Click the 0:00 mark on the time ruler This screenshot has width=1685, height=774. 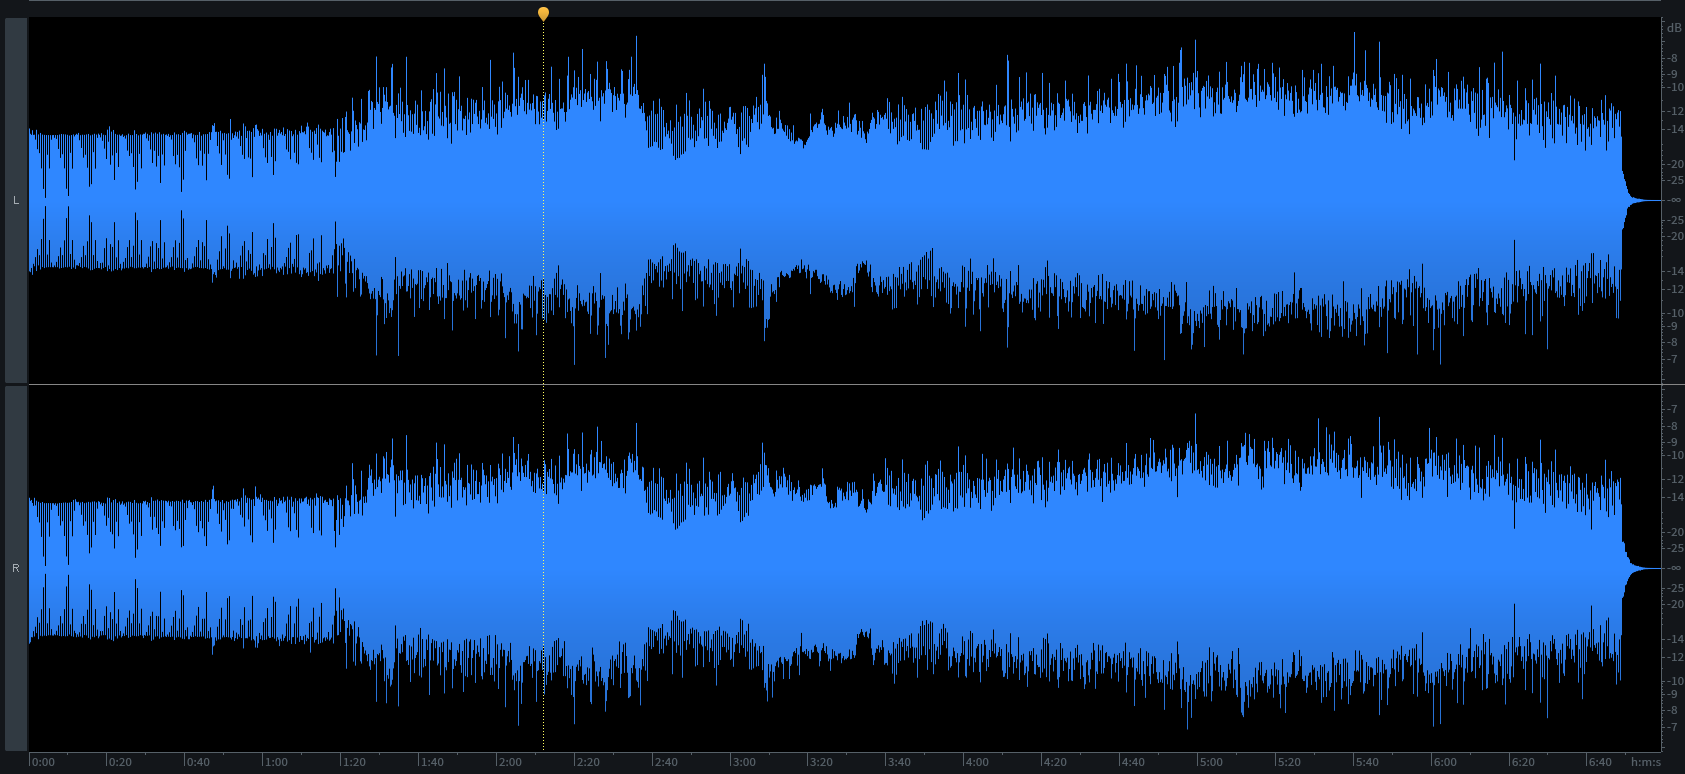pyautogui.click(x=43, y=762)
